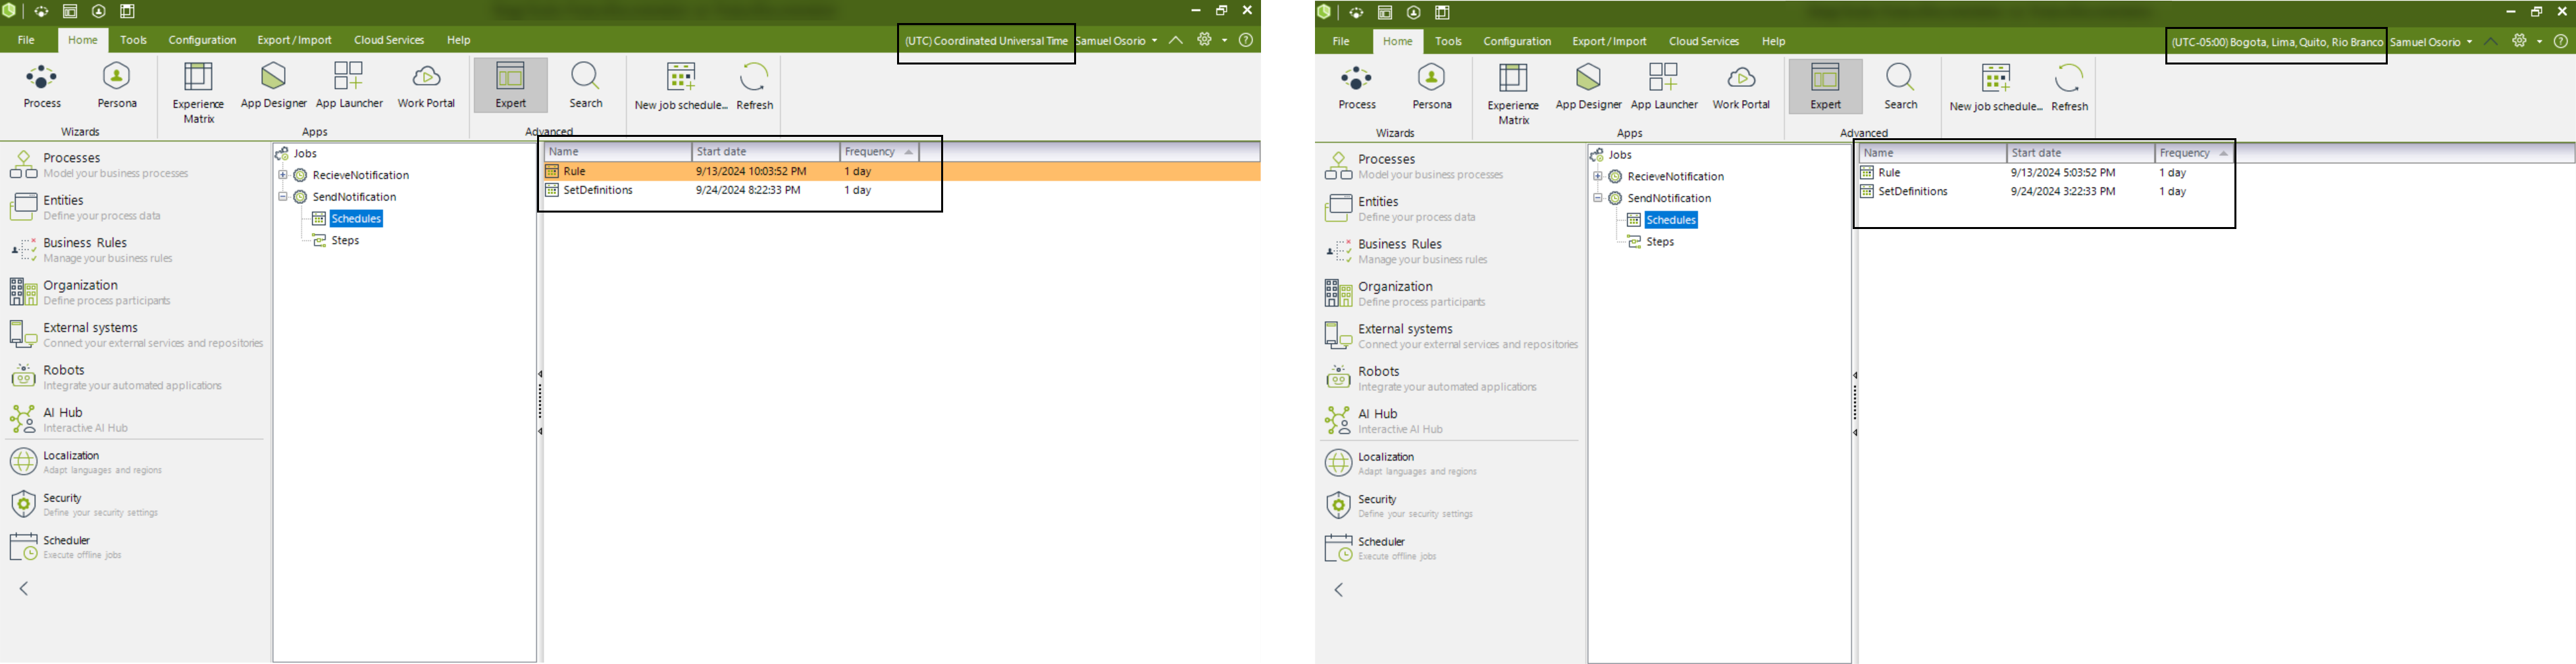Open the File menu in the UTC window
Screen dimensions: 2576x664
[26, 40]
